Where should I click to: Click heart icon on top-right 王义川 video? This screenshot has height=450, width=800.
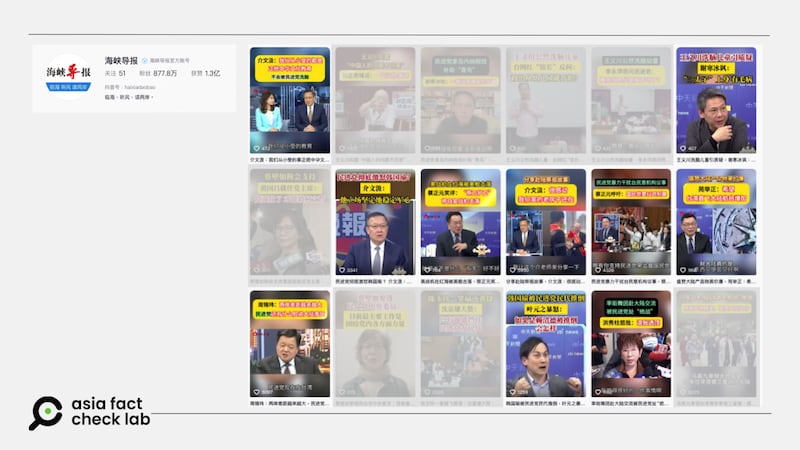(x=682, y=148)
